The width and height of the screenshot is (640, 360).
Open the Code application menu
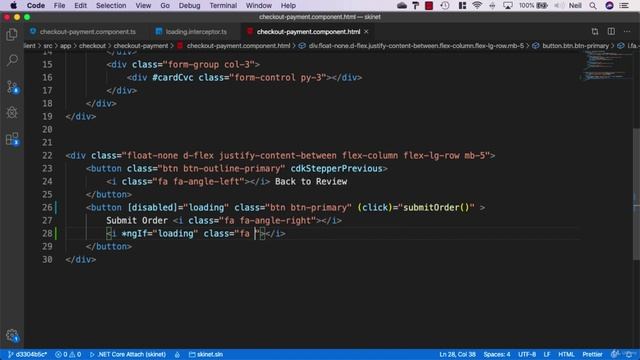pyautogui.click(x=36, y=5)
